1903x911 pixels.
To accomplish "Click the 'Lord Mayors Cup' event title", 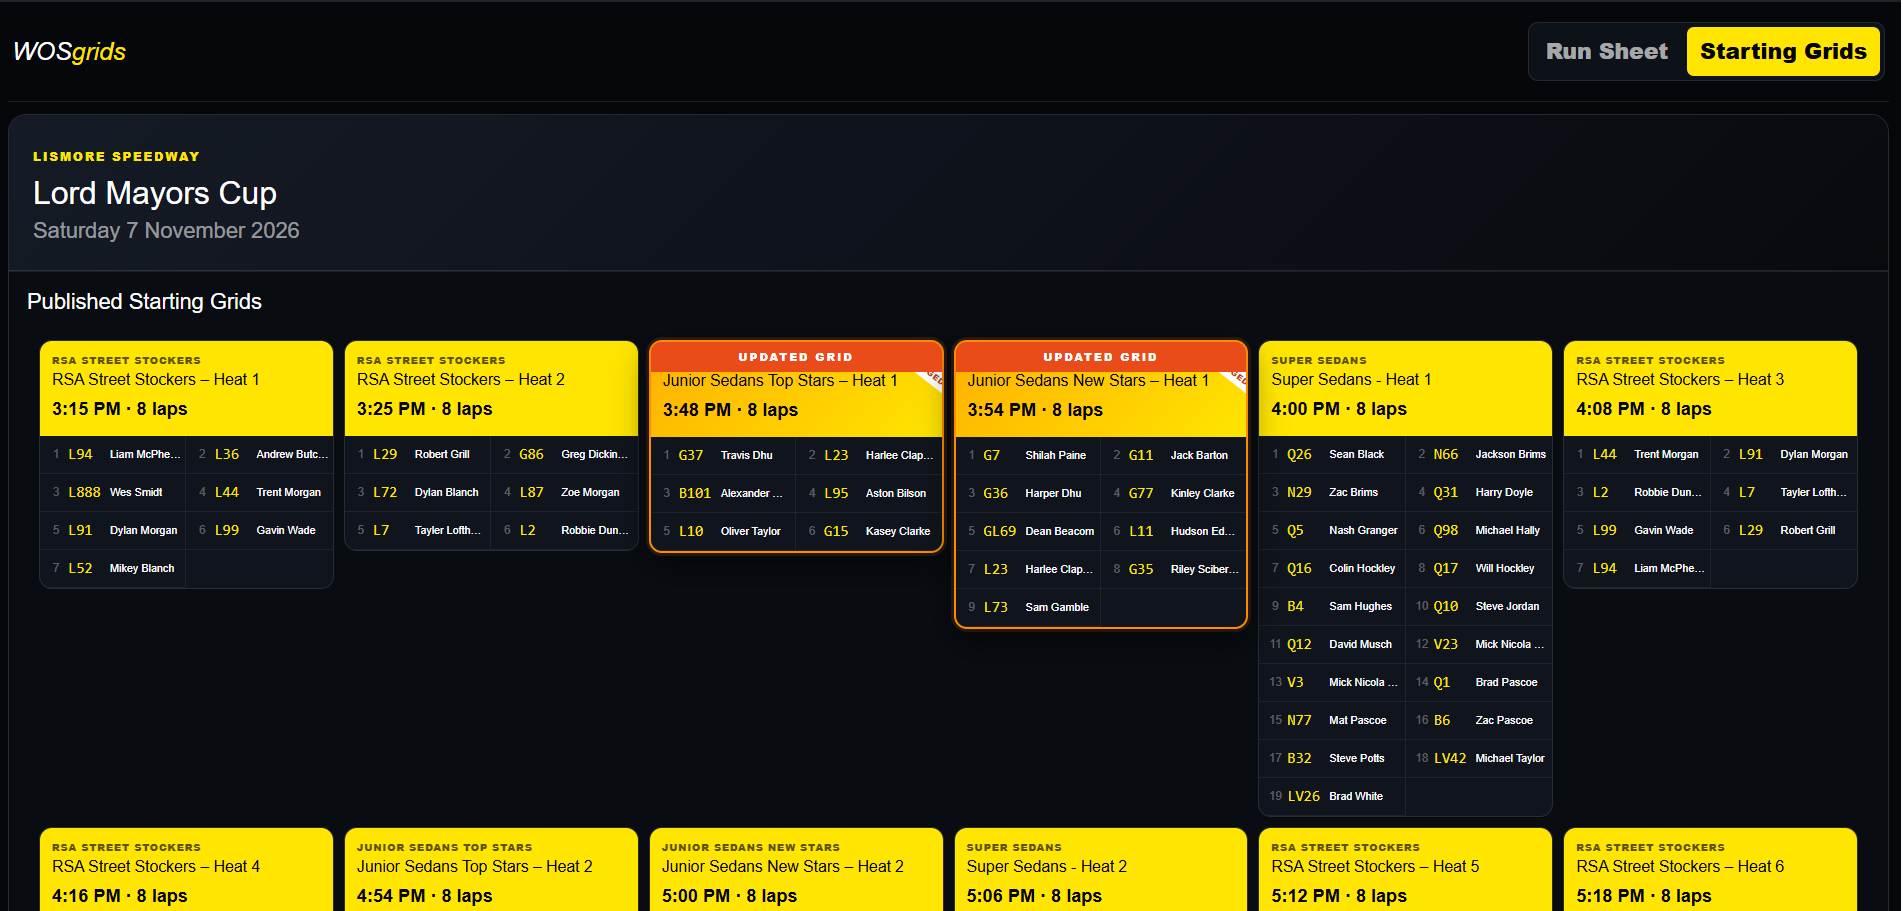I will (x=155, y=193).
